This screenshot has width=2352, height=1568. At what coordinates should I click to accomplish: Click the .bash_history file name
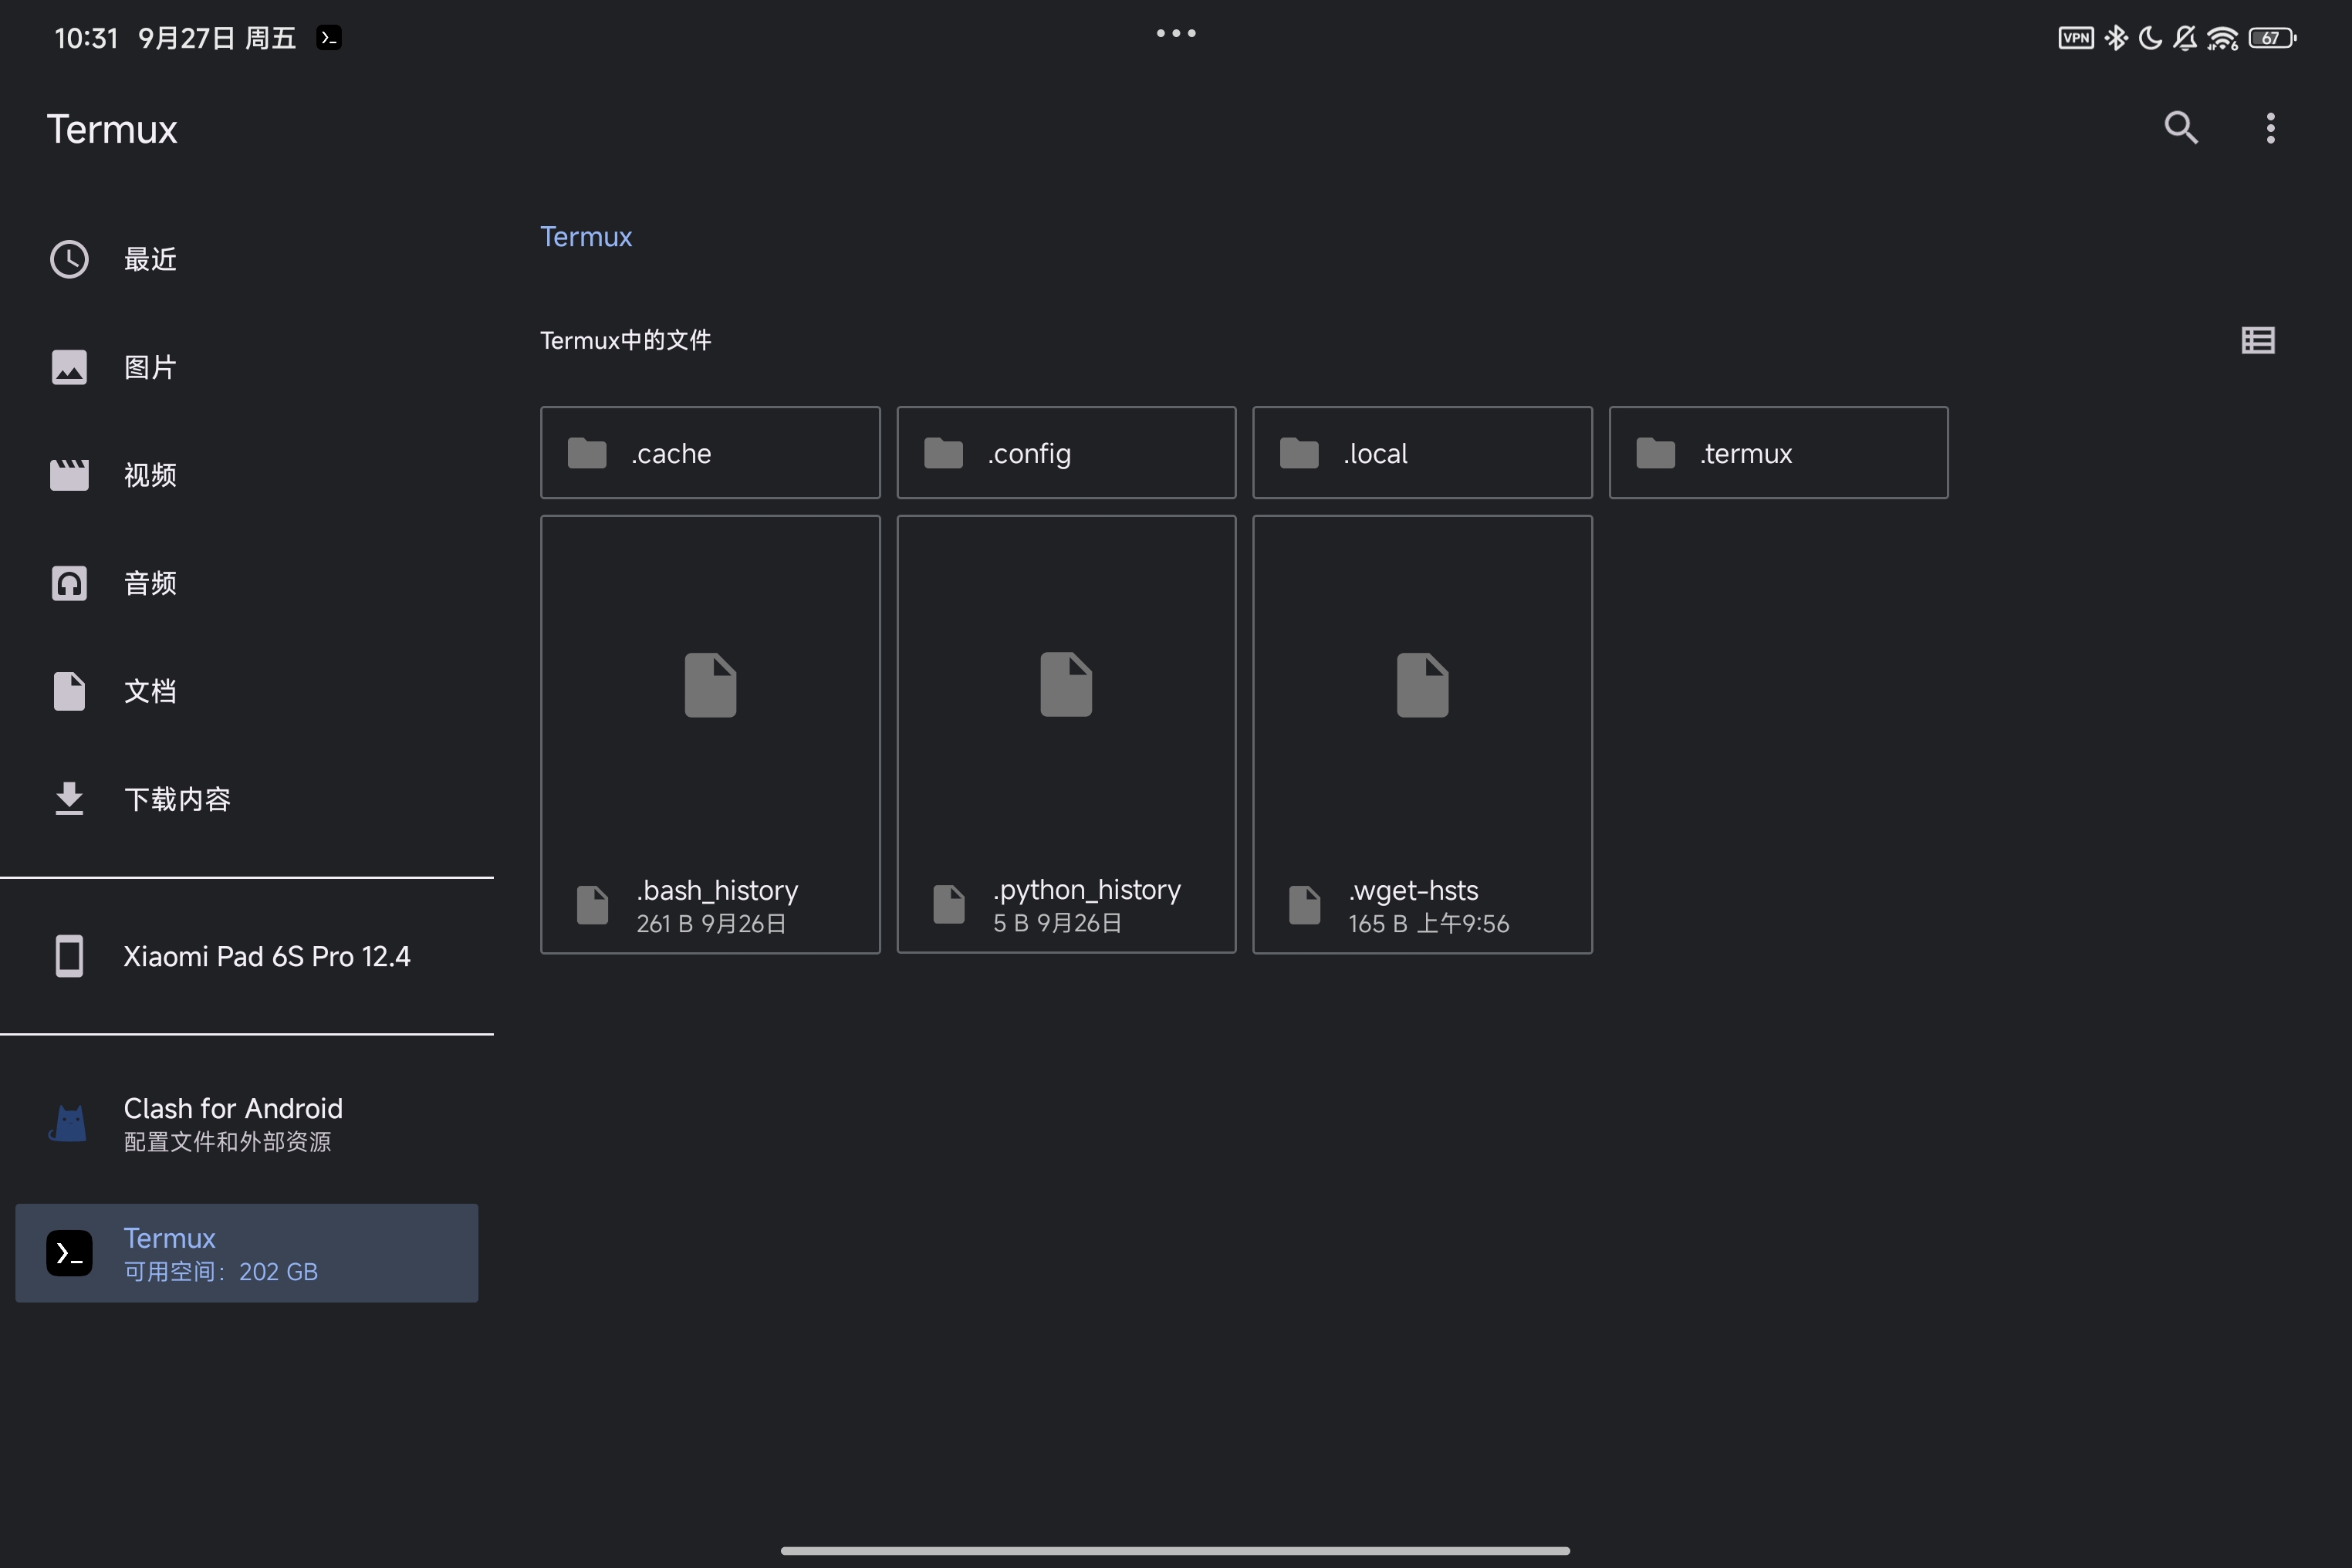[x=717, y=890]
